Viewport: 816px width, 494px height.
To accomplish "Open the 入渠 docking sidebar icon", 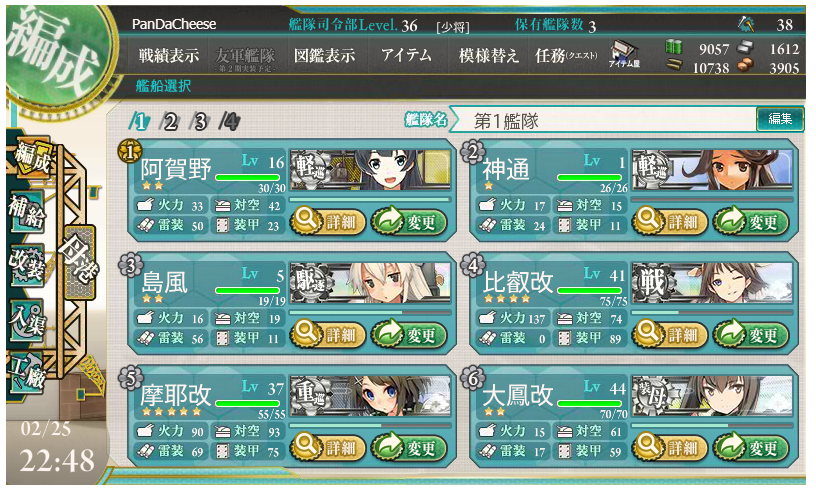I will click(x=27, y=320).
